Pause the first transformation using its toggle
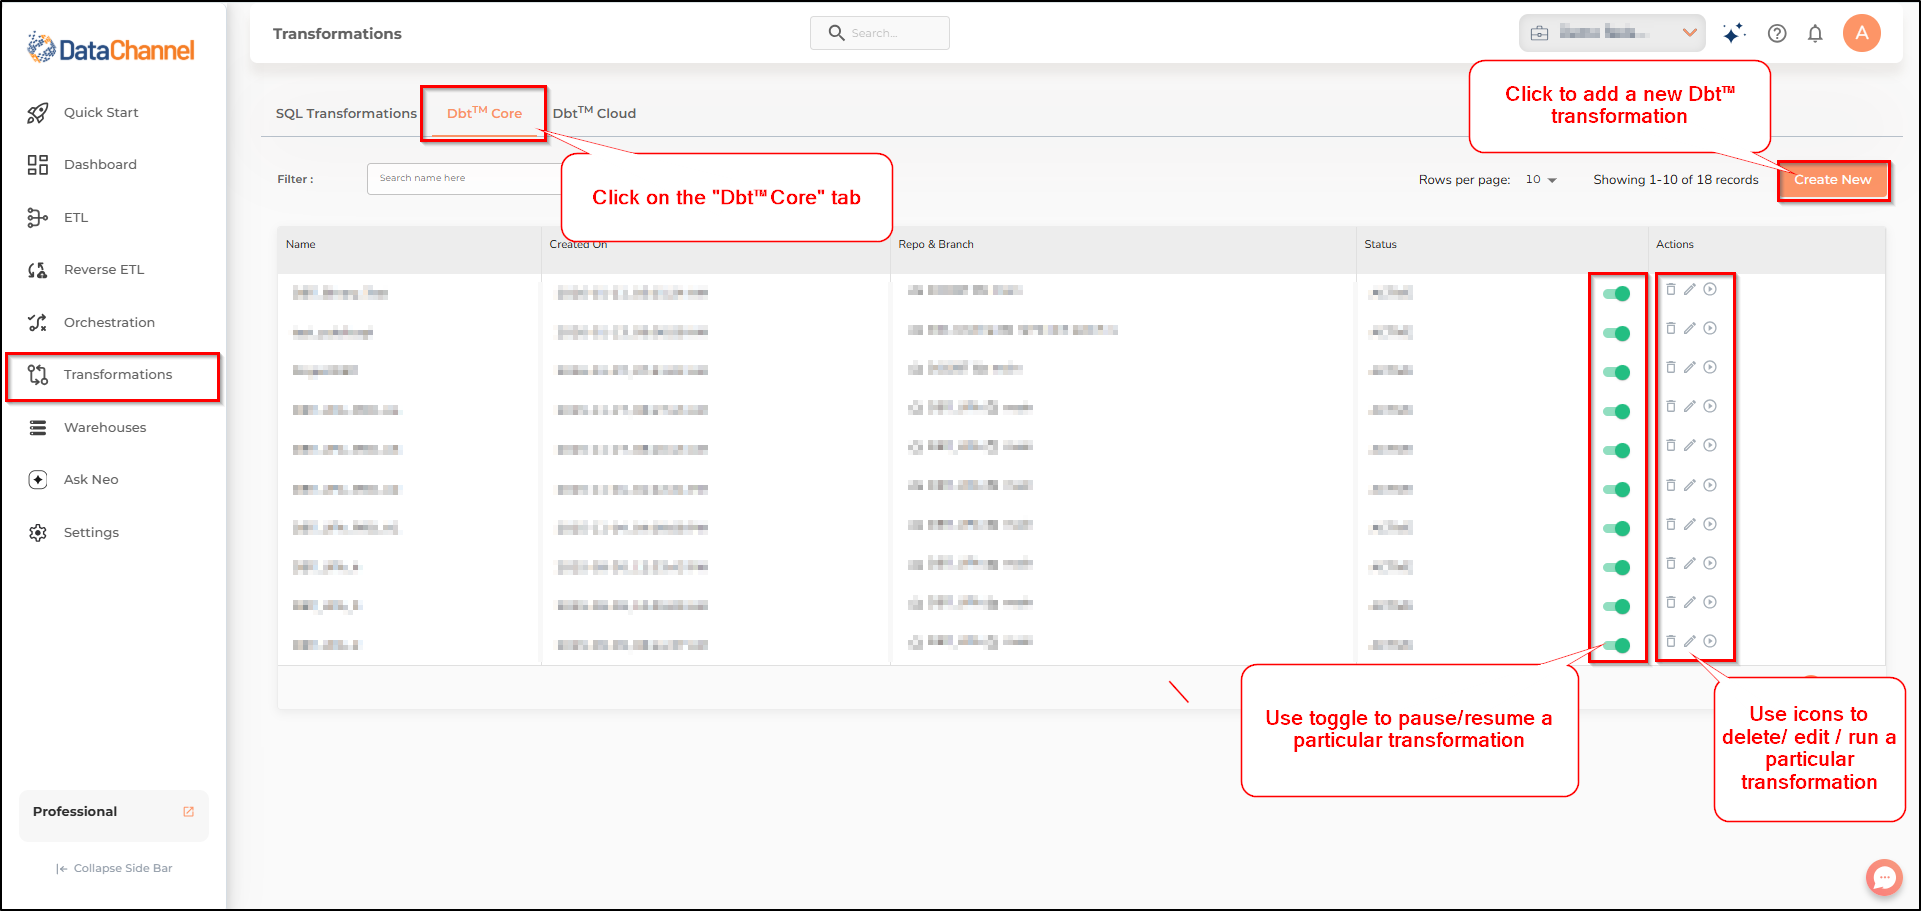This screenshot has width=1921, height=911. [x=1616, y=294]
